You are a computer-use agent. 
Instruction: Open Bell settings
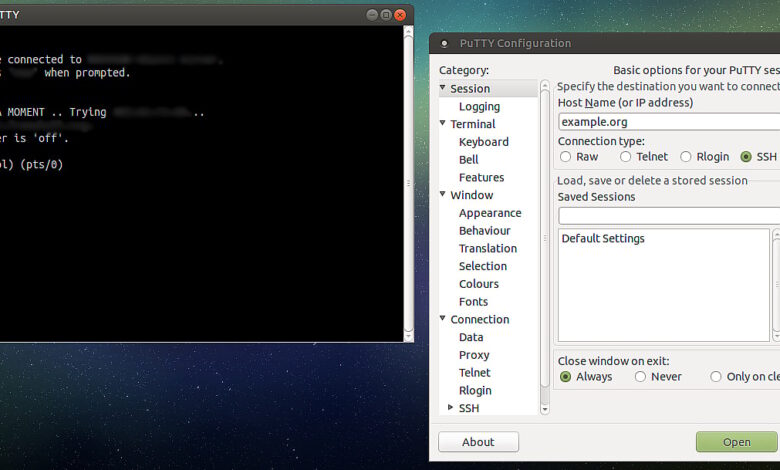click(469, 160)
